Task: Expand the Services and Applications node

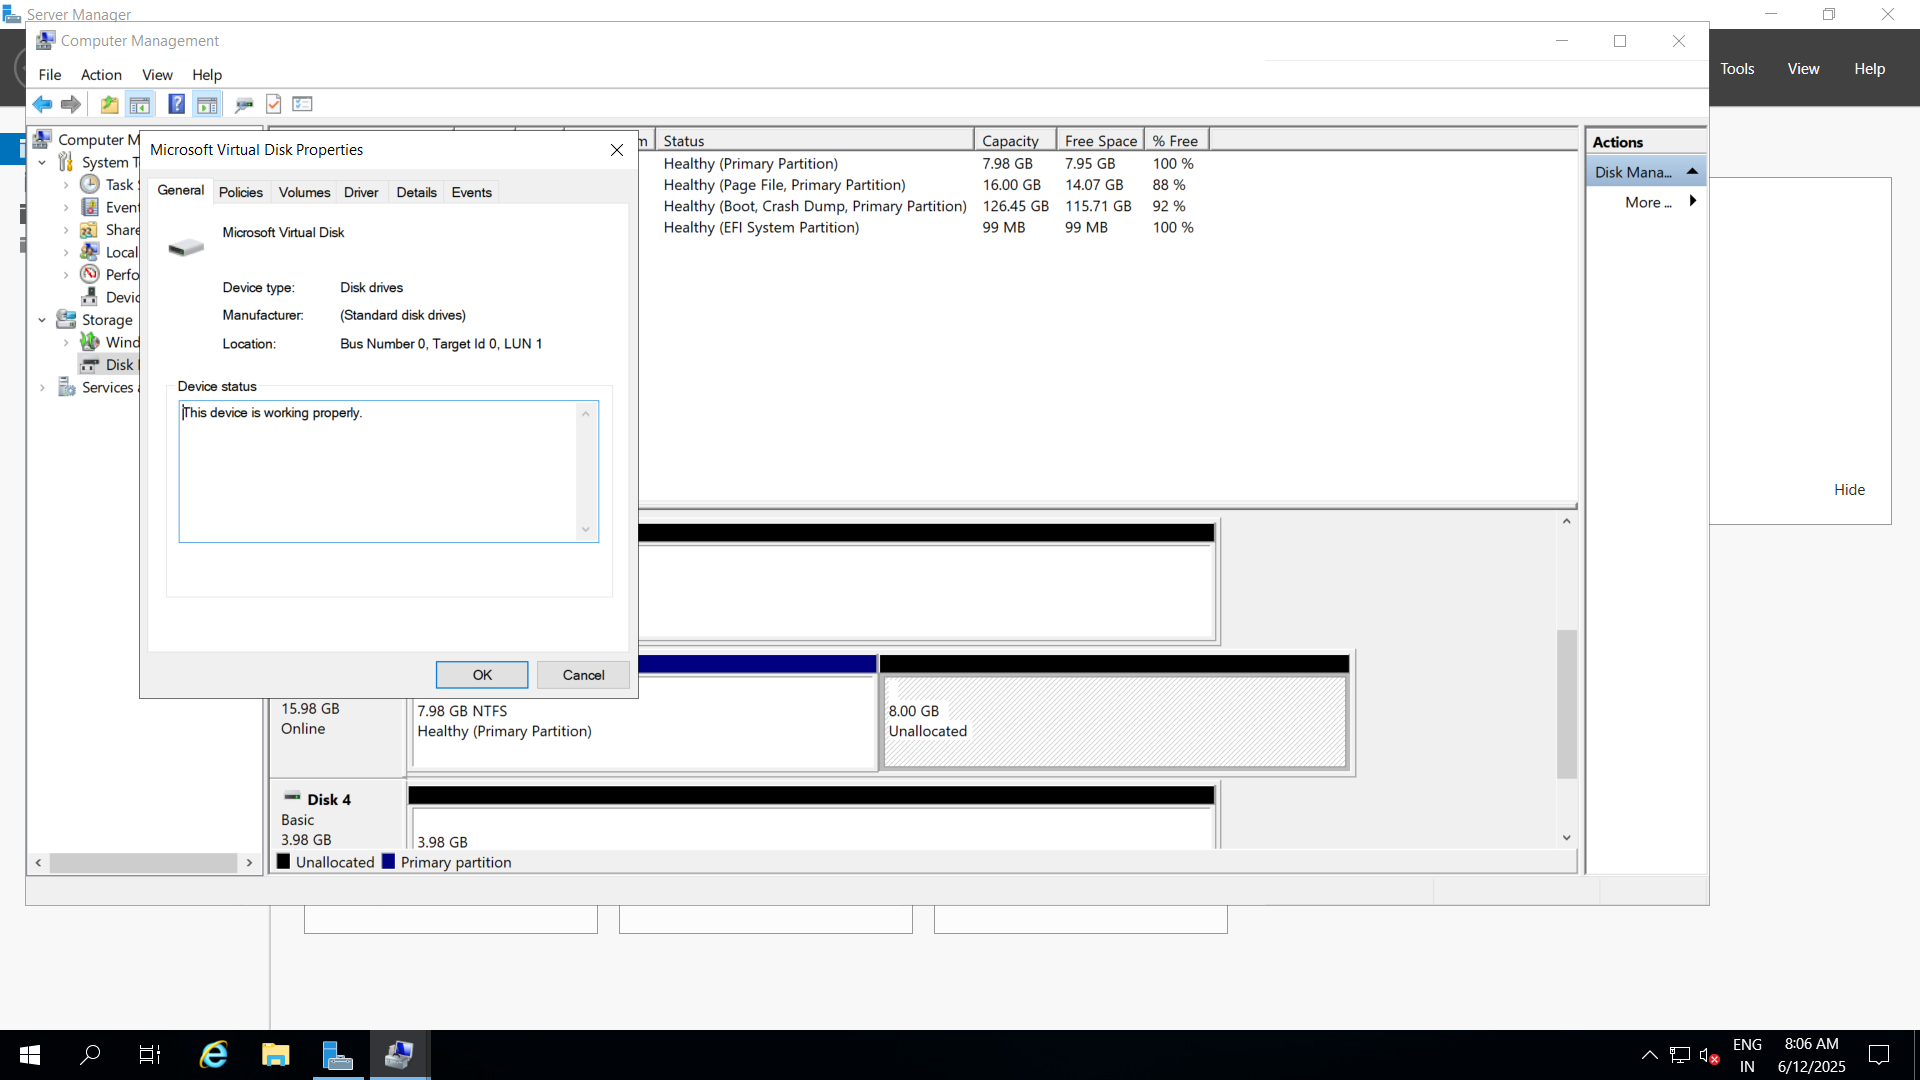Action: [x=42, y=387]
